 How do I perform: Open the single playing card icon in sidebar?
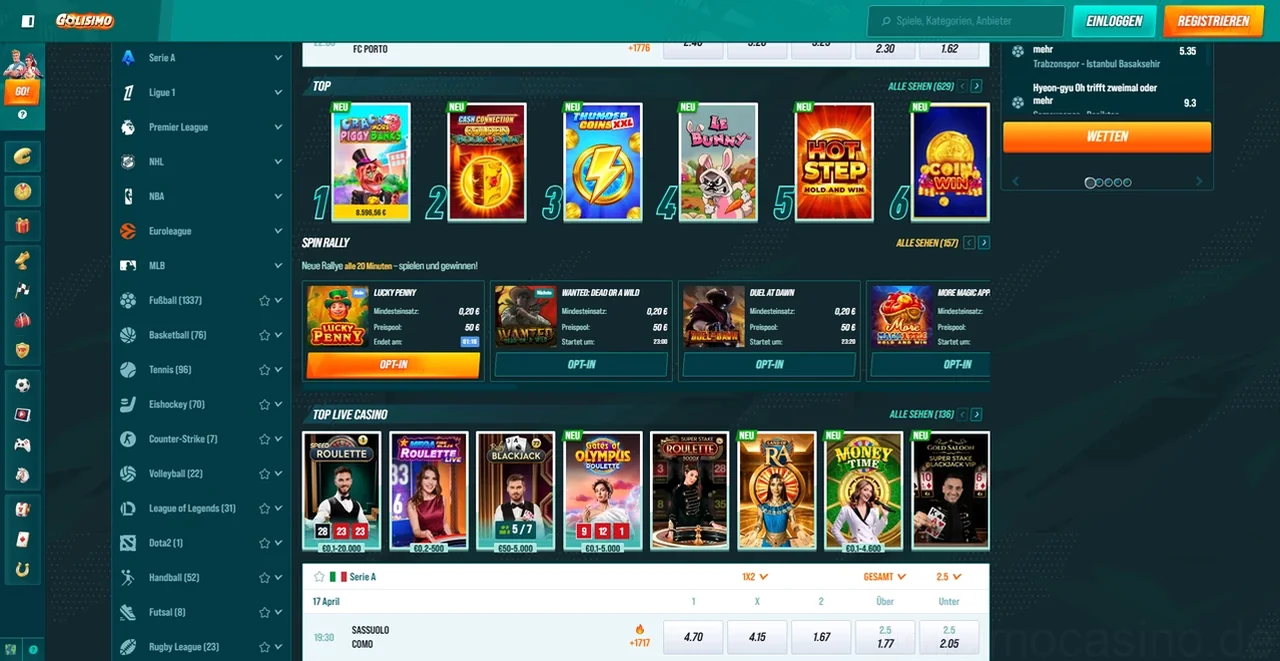pyautogui.click(x=22, y=540)
